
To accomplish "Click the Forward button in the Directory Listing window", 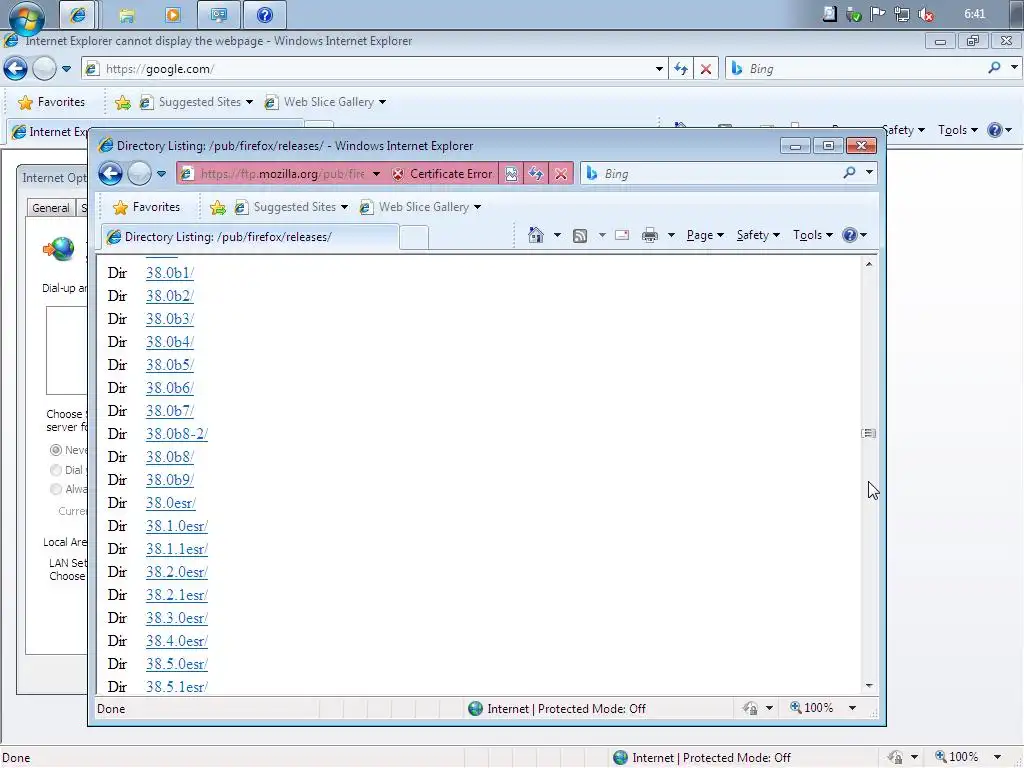I will coord(139,174).
